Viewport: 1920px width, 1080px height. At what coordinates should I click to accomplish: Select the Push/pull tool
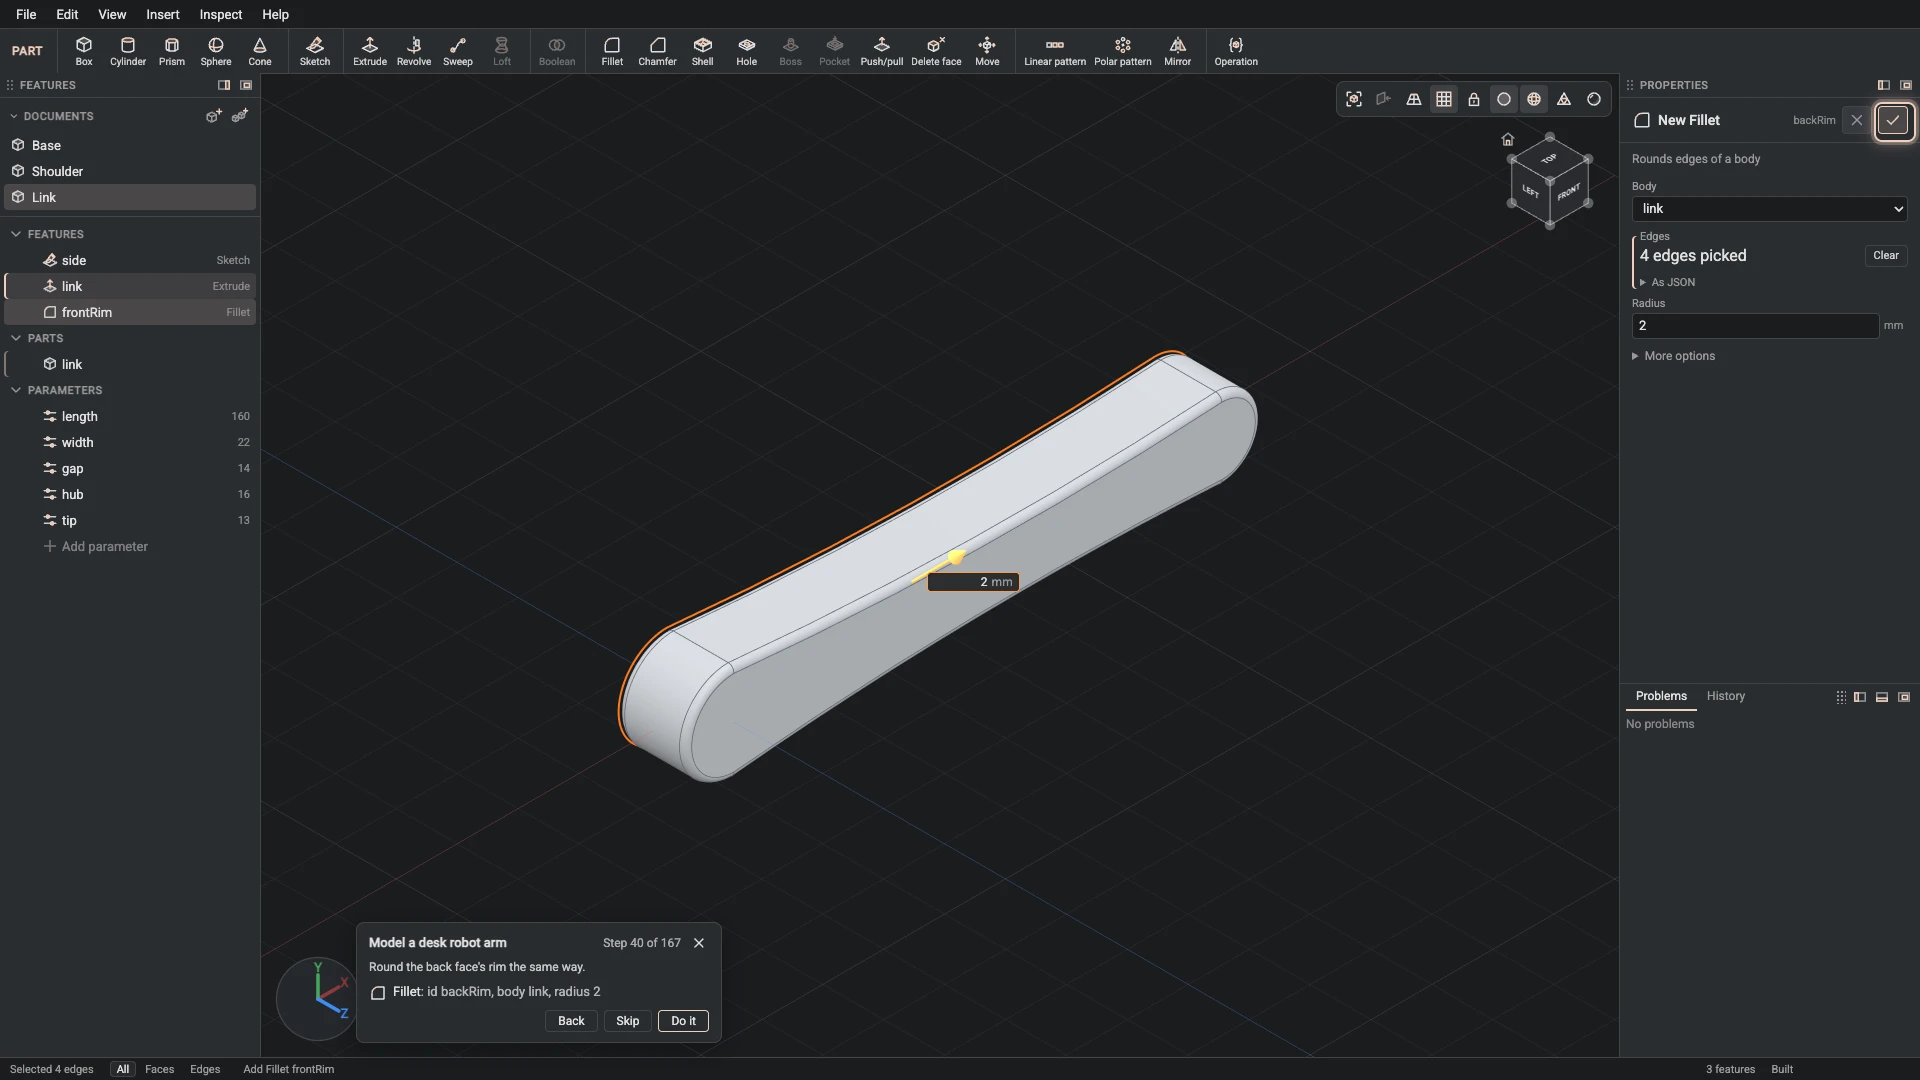882,51
